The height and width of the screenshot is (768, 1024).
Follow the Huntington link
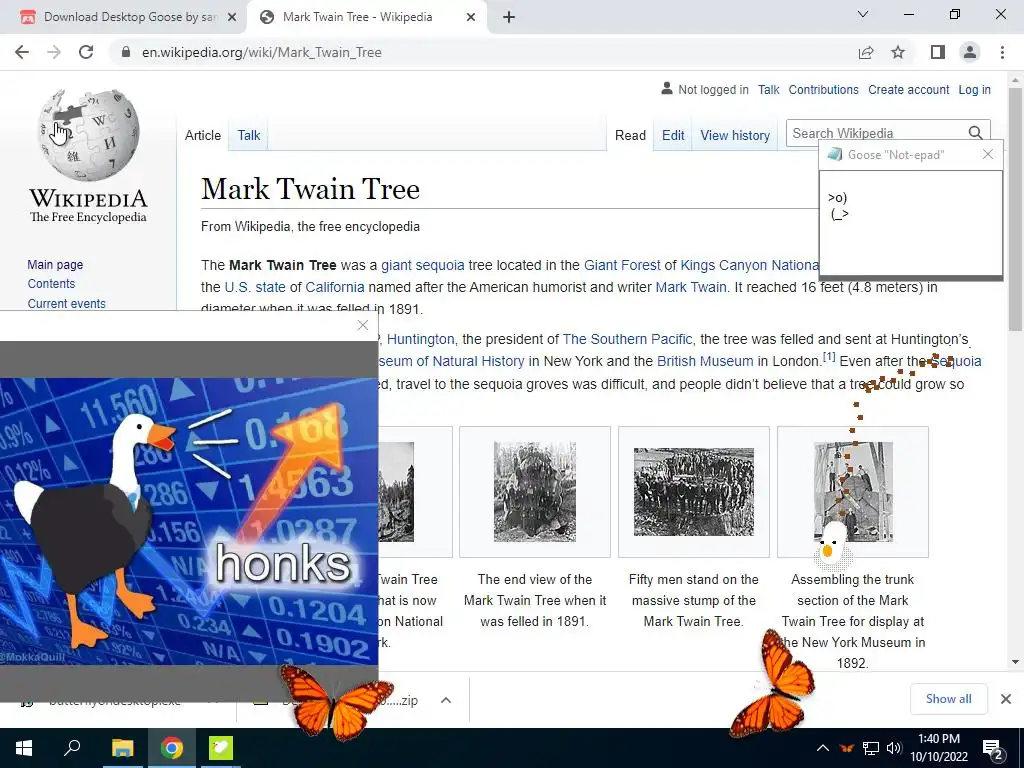420,339
